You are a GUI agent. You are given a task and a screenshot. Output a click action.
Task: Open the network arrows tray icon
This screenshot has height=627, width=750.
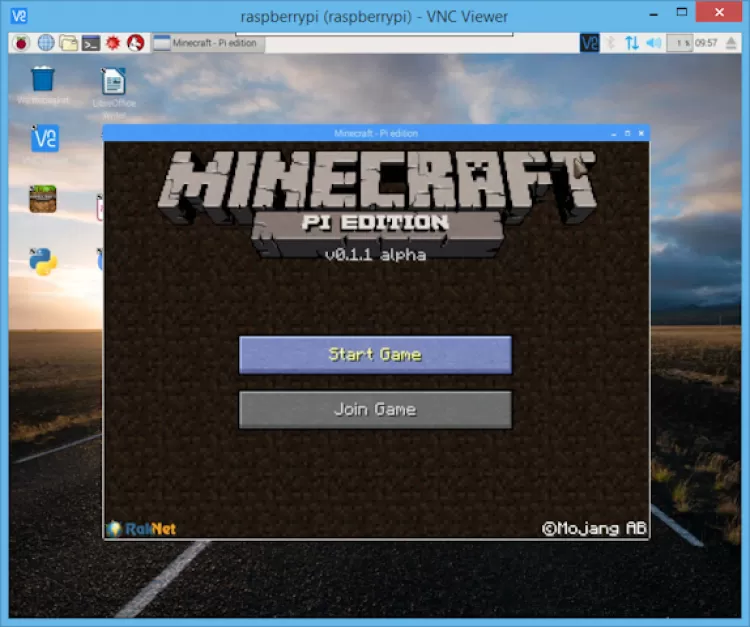tap(632, 43)
